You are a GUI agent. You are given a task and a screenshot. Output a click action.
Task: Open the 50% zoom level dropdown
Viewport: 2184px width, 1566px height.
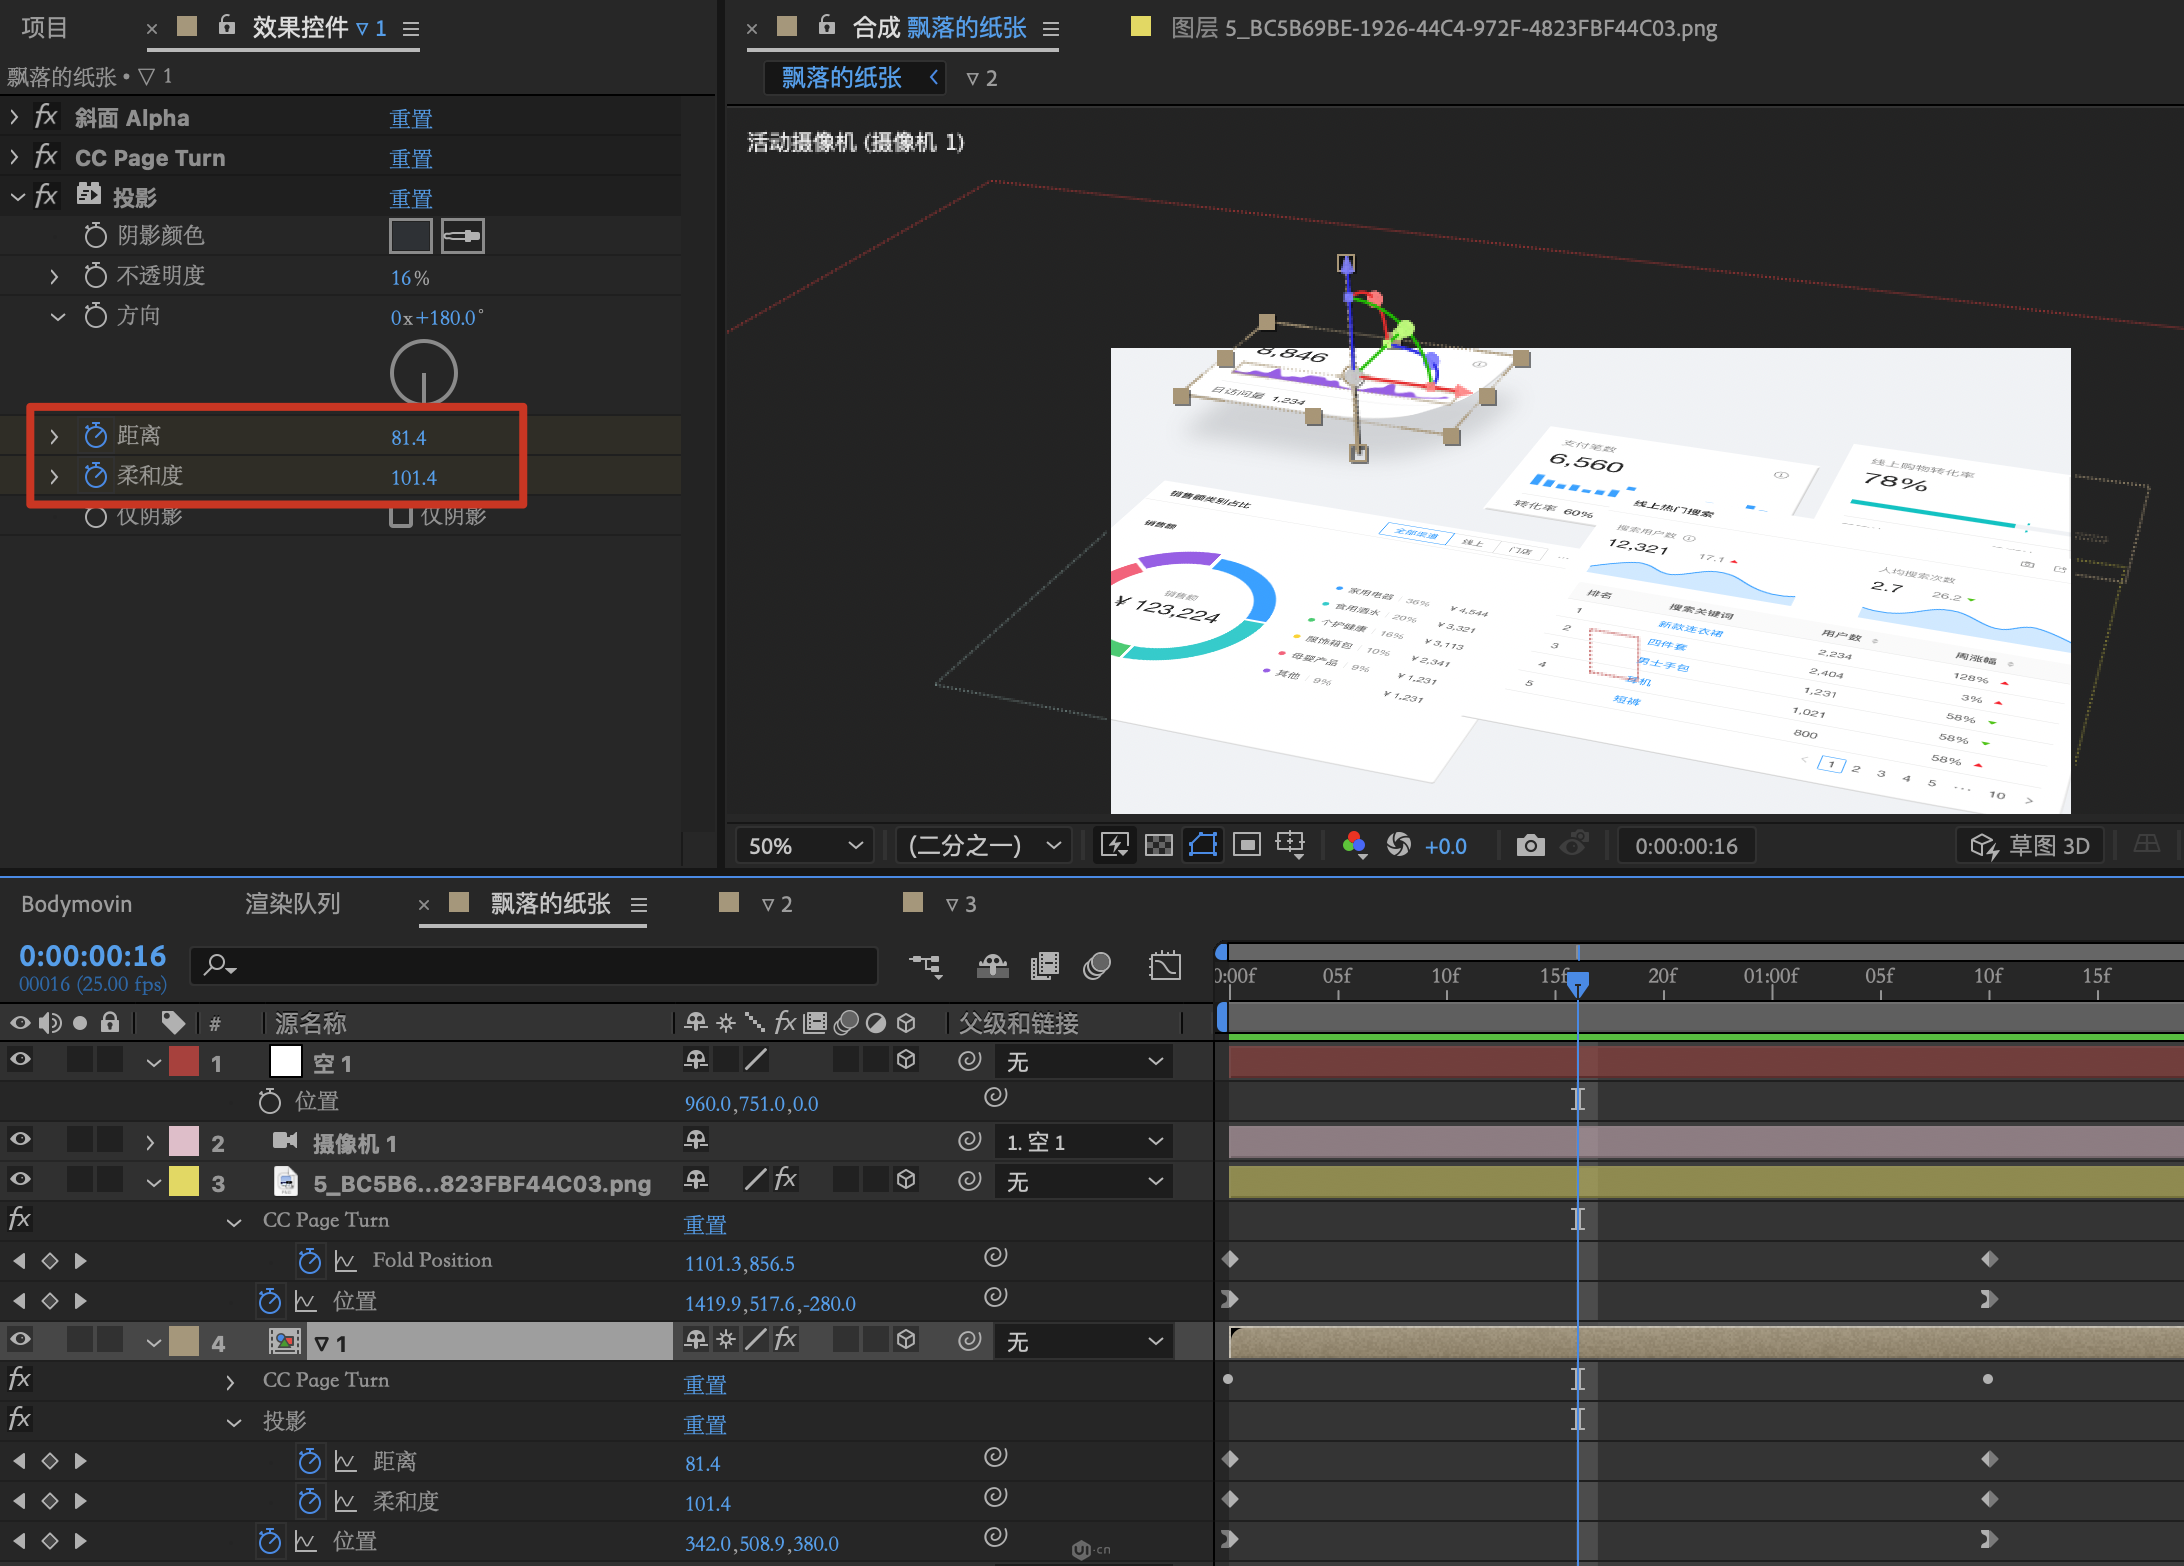(x=804, y=846)
